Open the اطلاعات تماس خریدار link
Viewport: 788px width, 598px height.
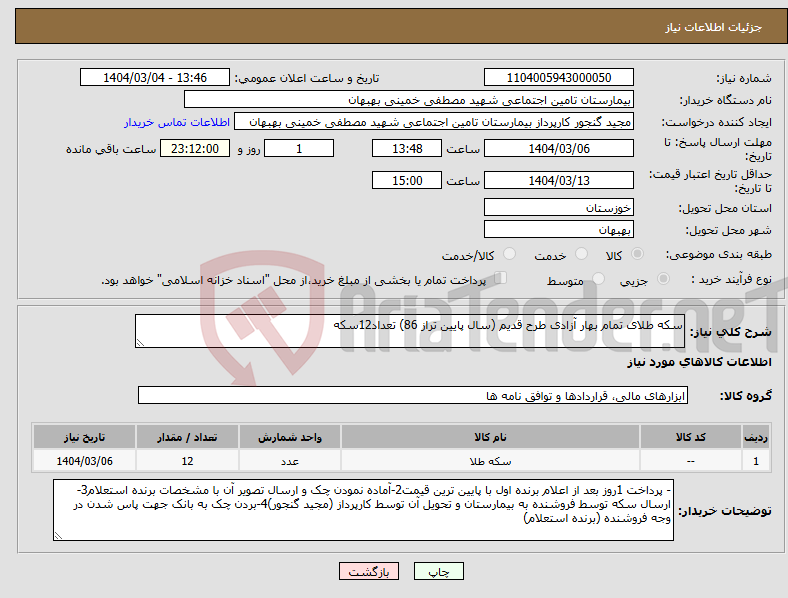click(x=177, y=122)
